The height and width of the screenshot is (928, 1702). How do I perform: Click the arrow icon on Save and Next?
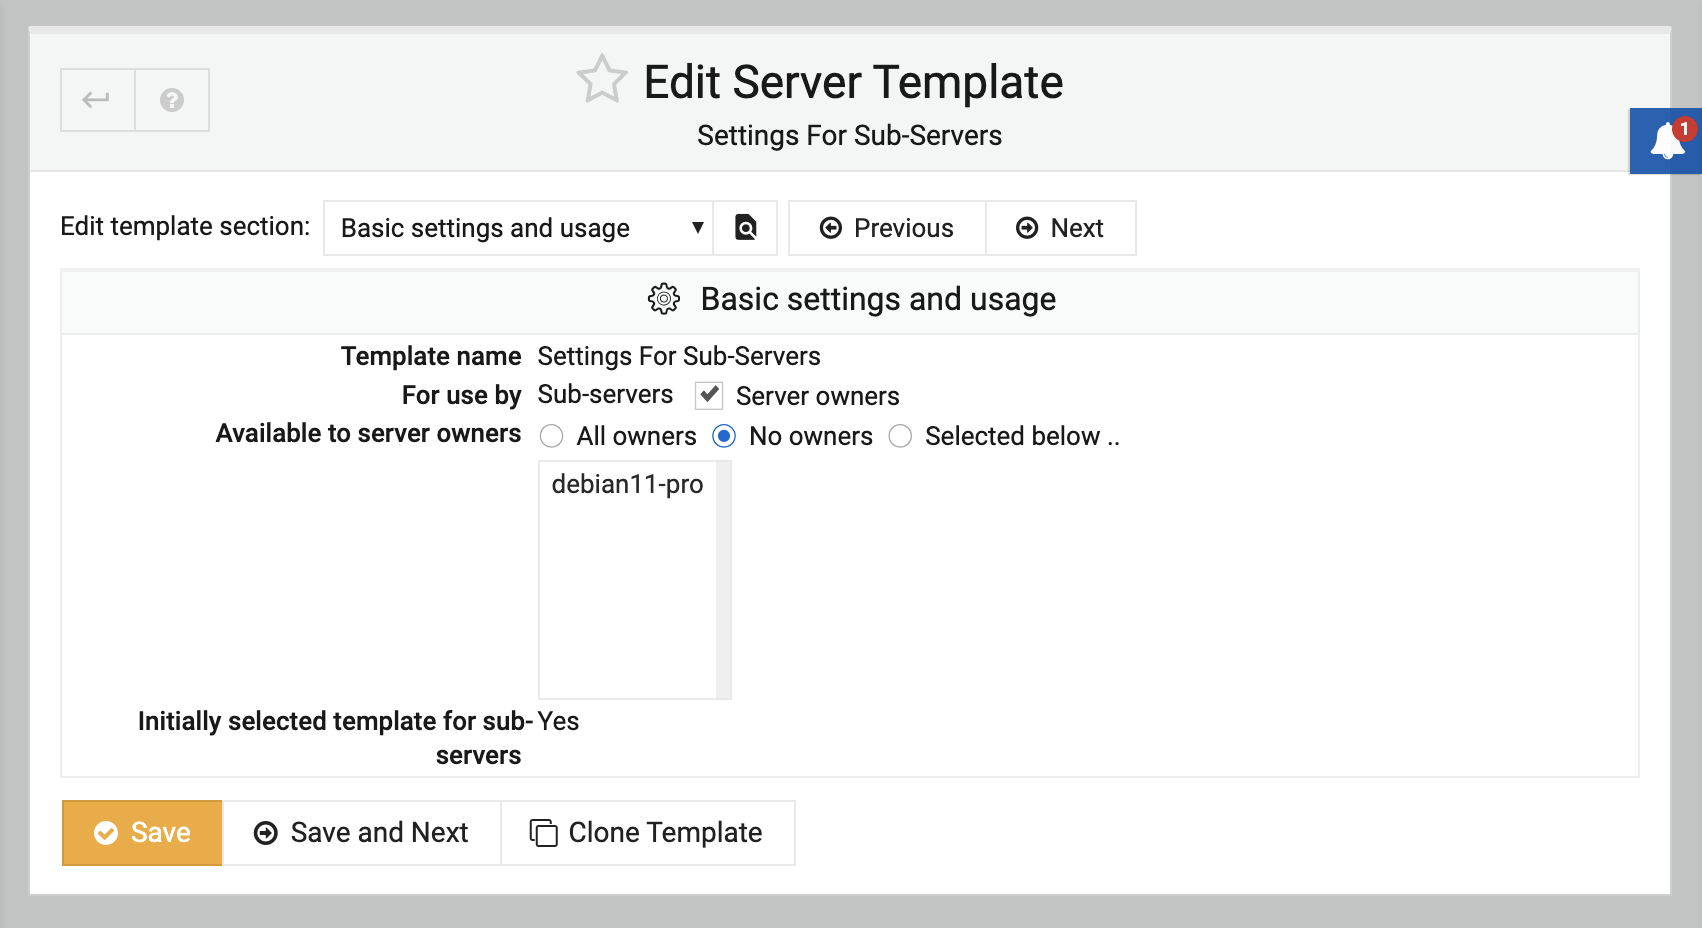[x=265, y=832]
